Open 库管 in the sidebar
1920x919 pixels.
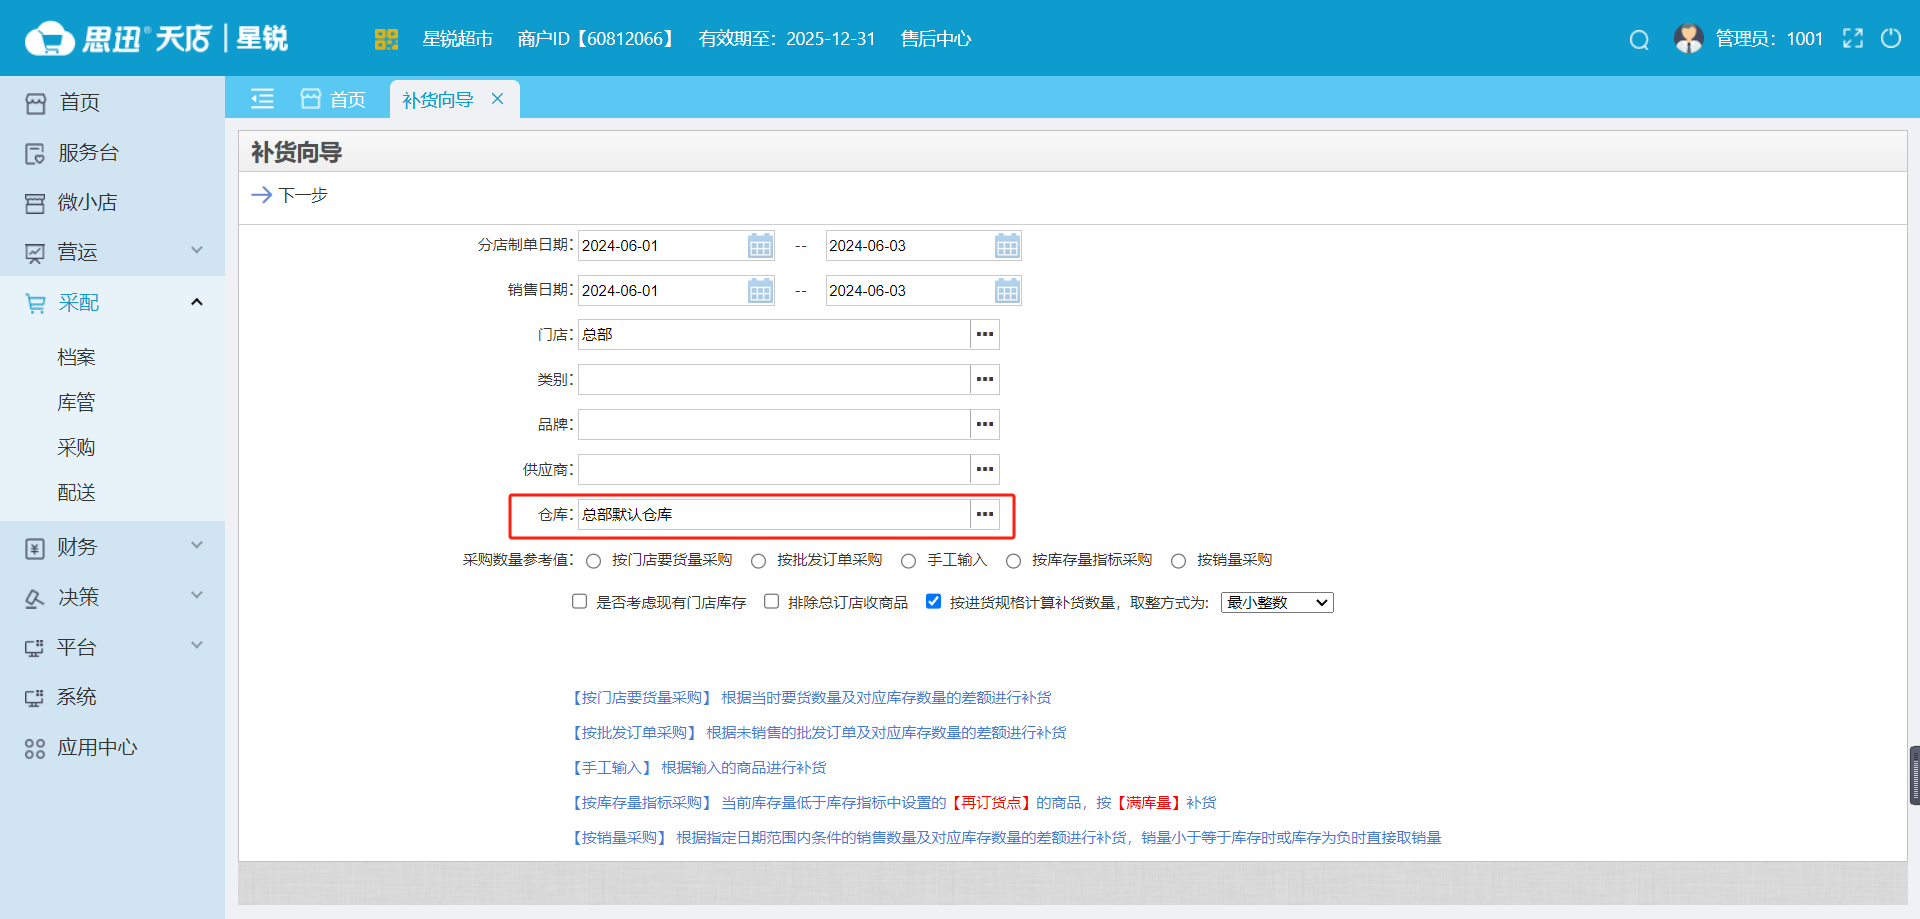click(x=76, y=401)
